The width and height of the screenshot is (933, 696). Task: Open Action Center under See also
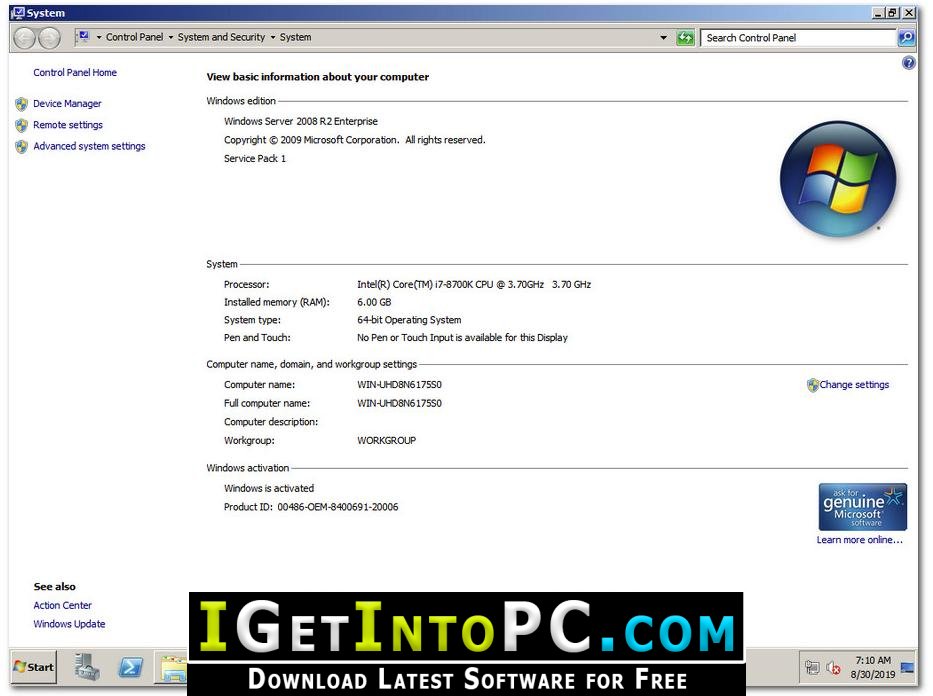click(x=62, y=606)
